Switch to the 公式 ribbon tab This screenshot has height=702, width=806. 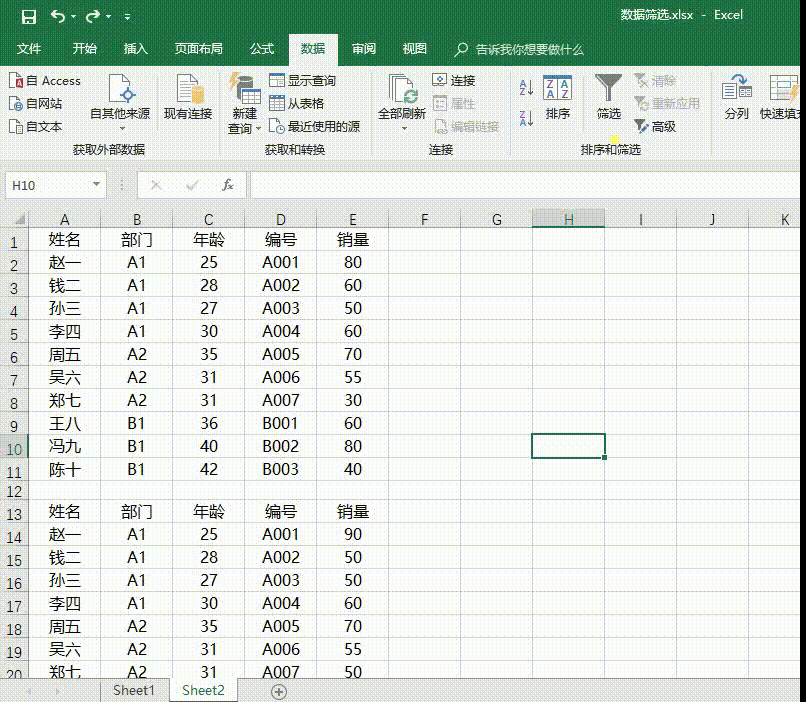tap(262, 49)
